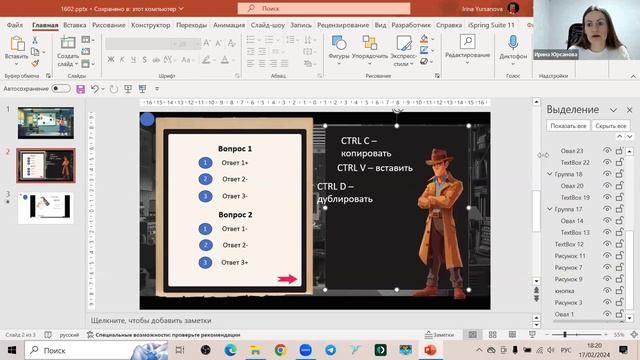Toggle visibility of Овал 20

(x=607, y=186)
